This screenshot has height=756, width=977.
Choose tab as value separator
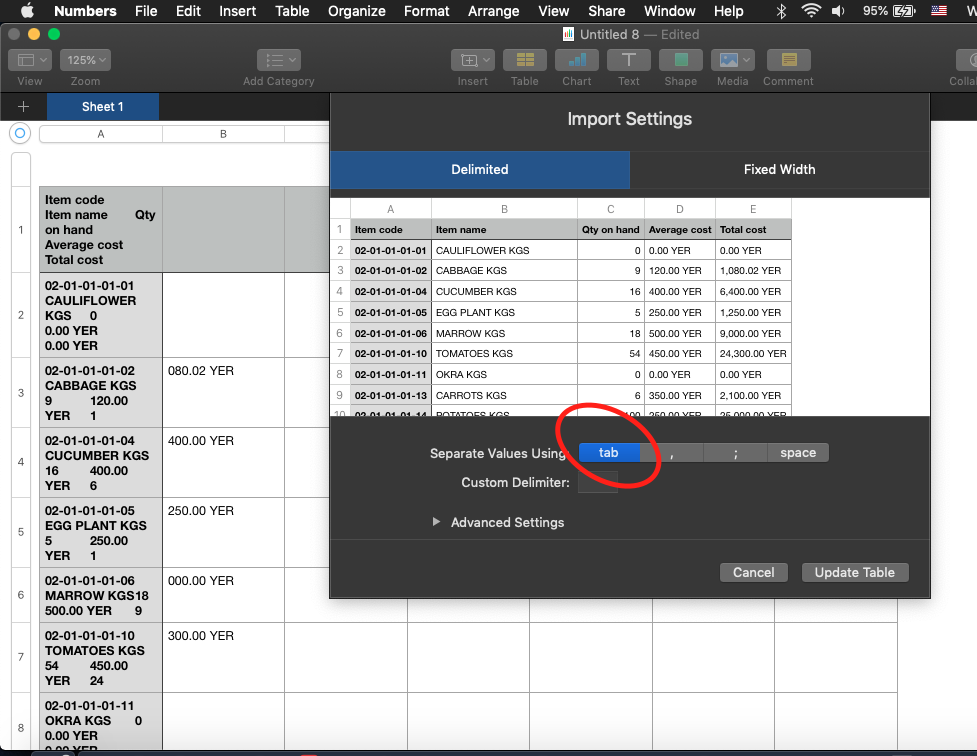click(609, 452)
